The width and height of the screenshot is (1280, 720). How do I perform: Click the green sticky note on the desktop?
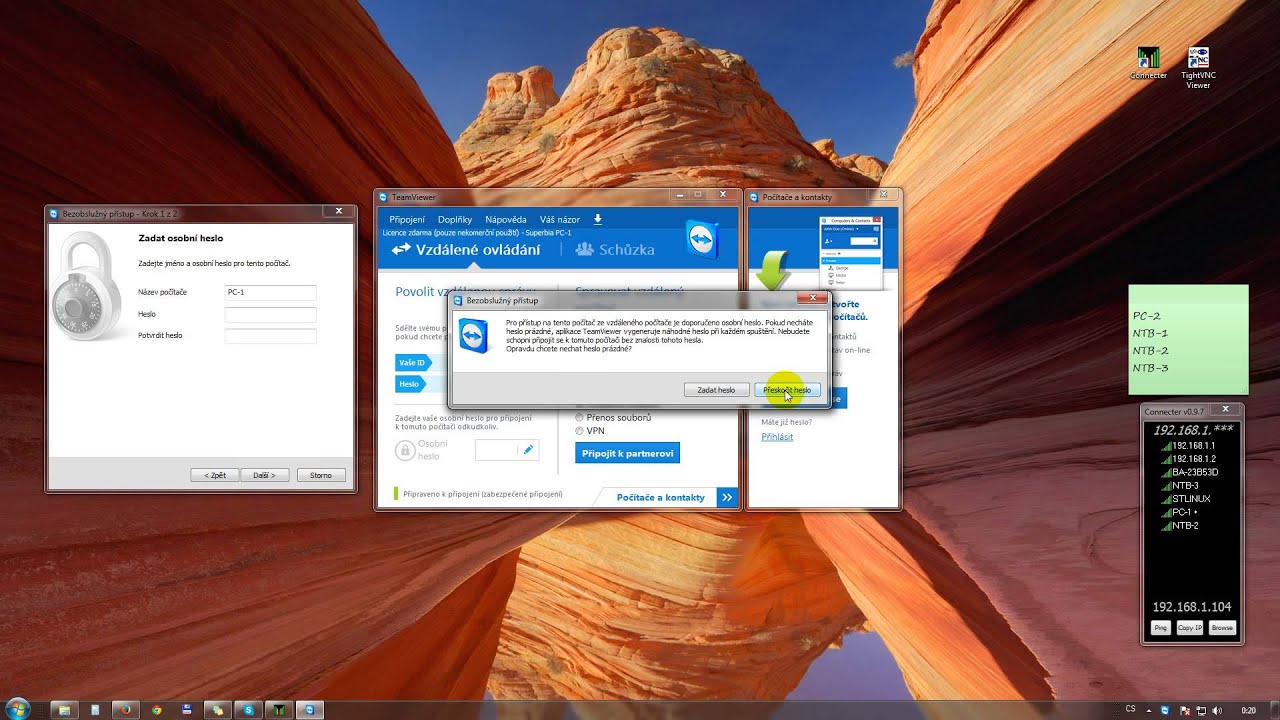tap(1188, 339)
